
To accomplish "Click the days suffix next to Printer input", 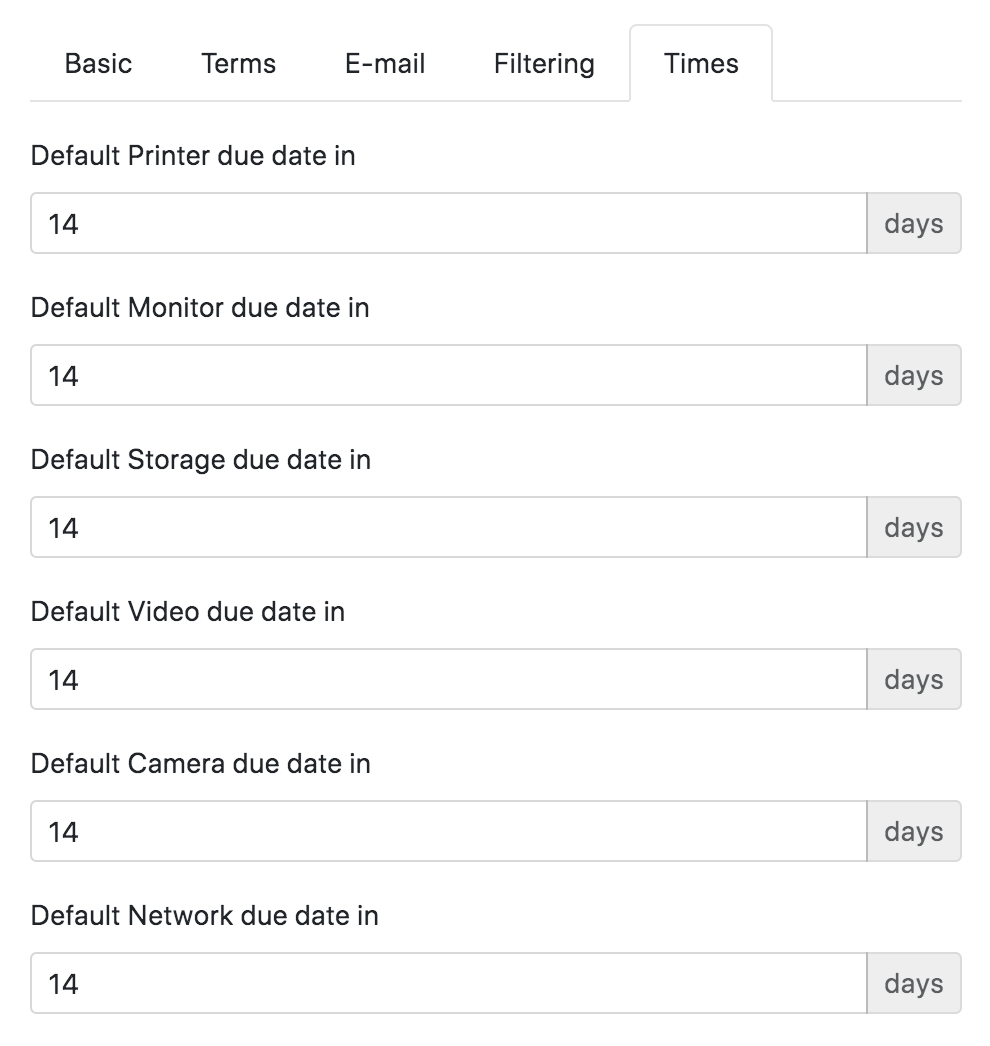I will [x=913, y=223].
